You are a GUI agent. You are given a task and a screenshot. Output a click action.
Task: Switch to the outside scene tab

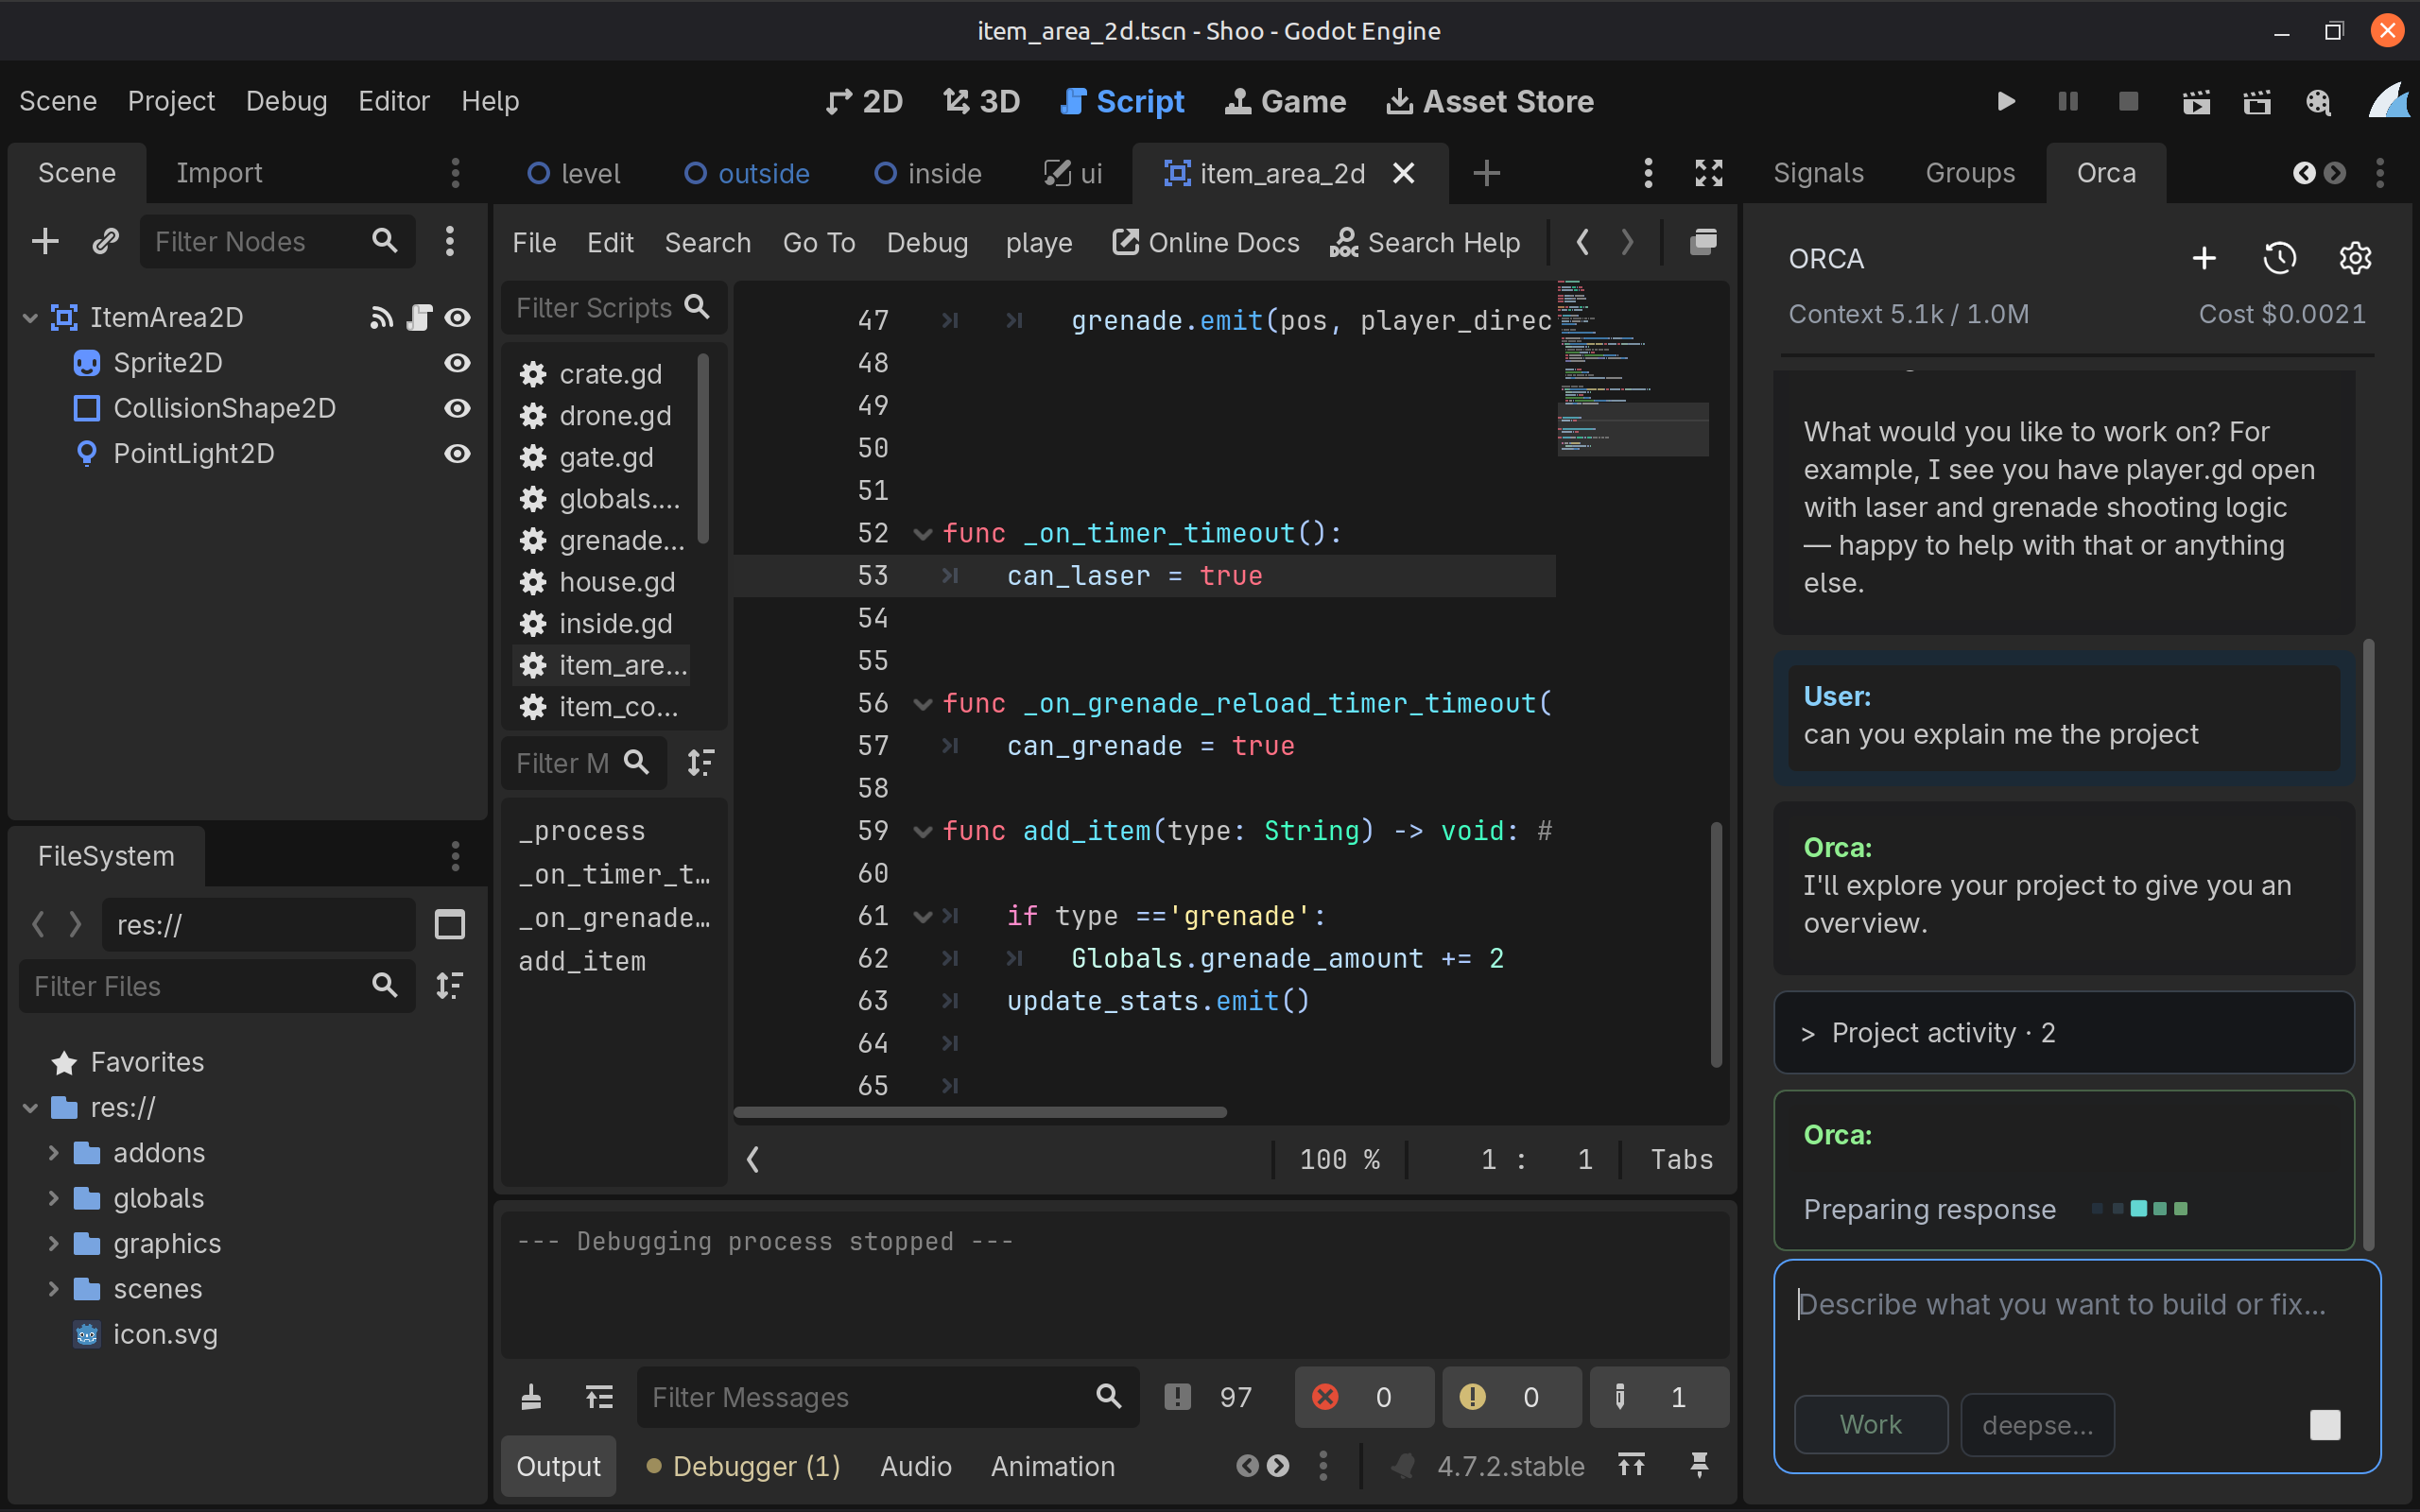pos(746,173)
